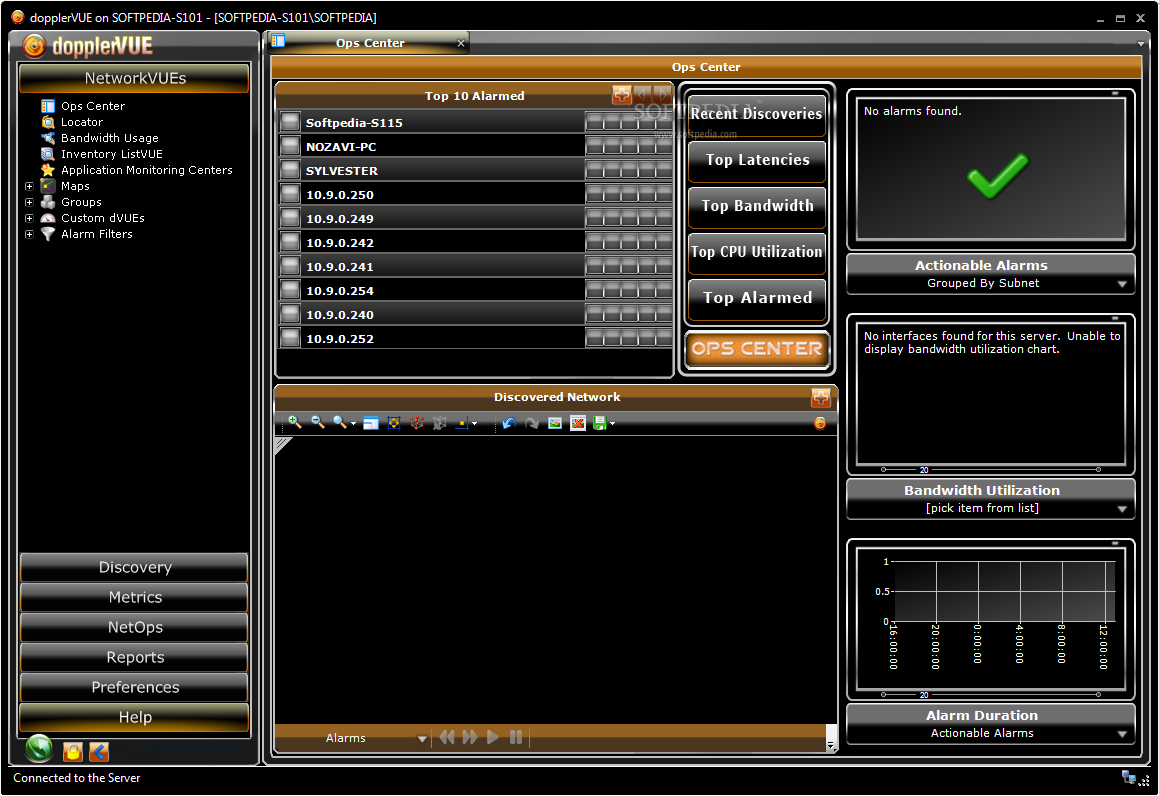Screen dimensions: 1159x796
Task: Click the Recent Discoveries button
Action: coord(757,115)
